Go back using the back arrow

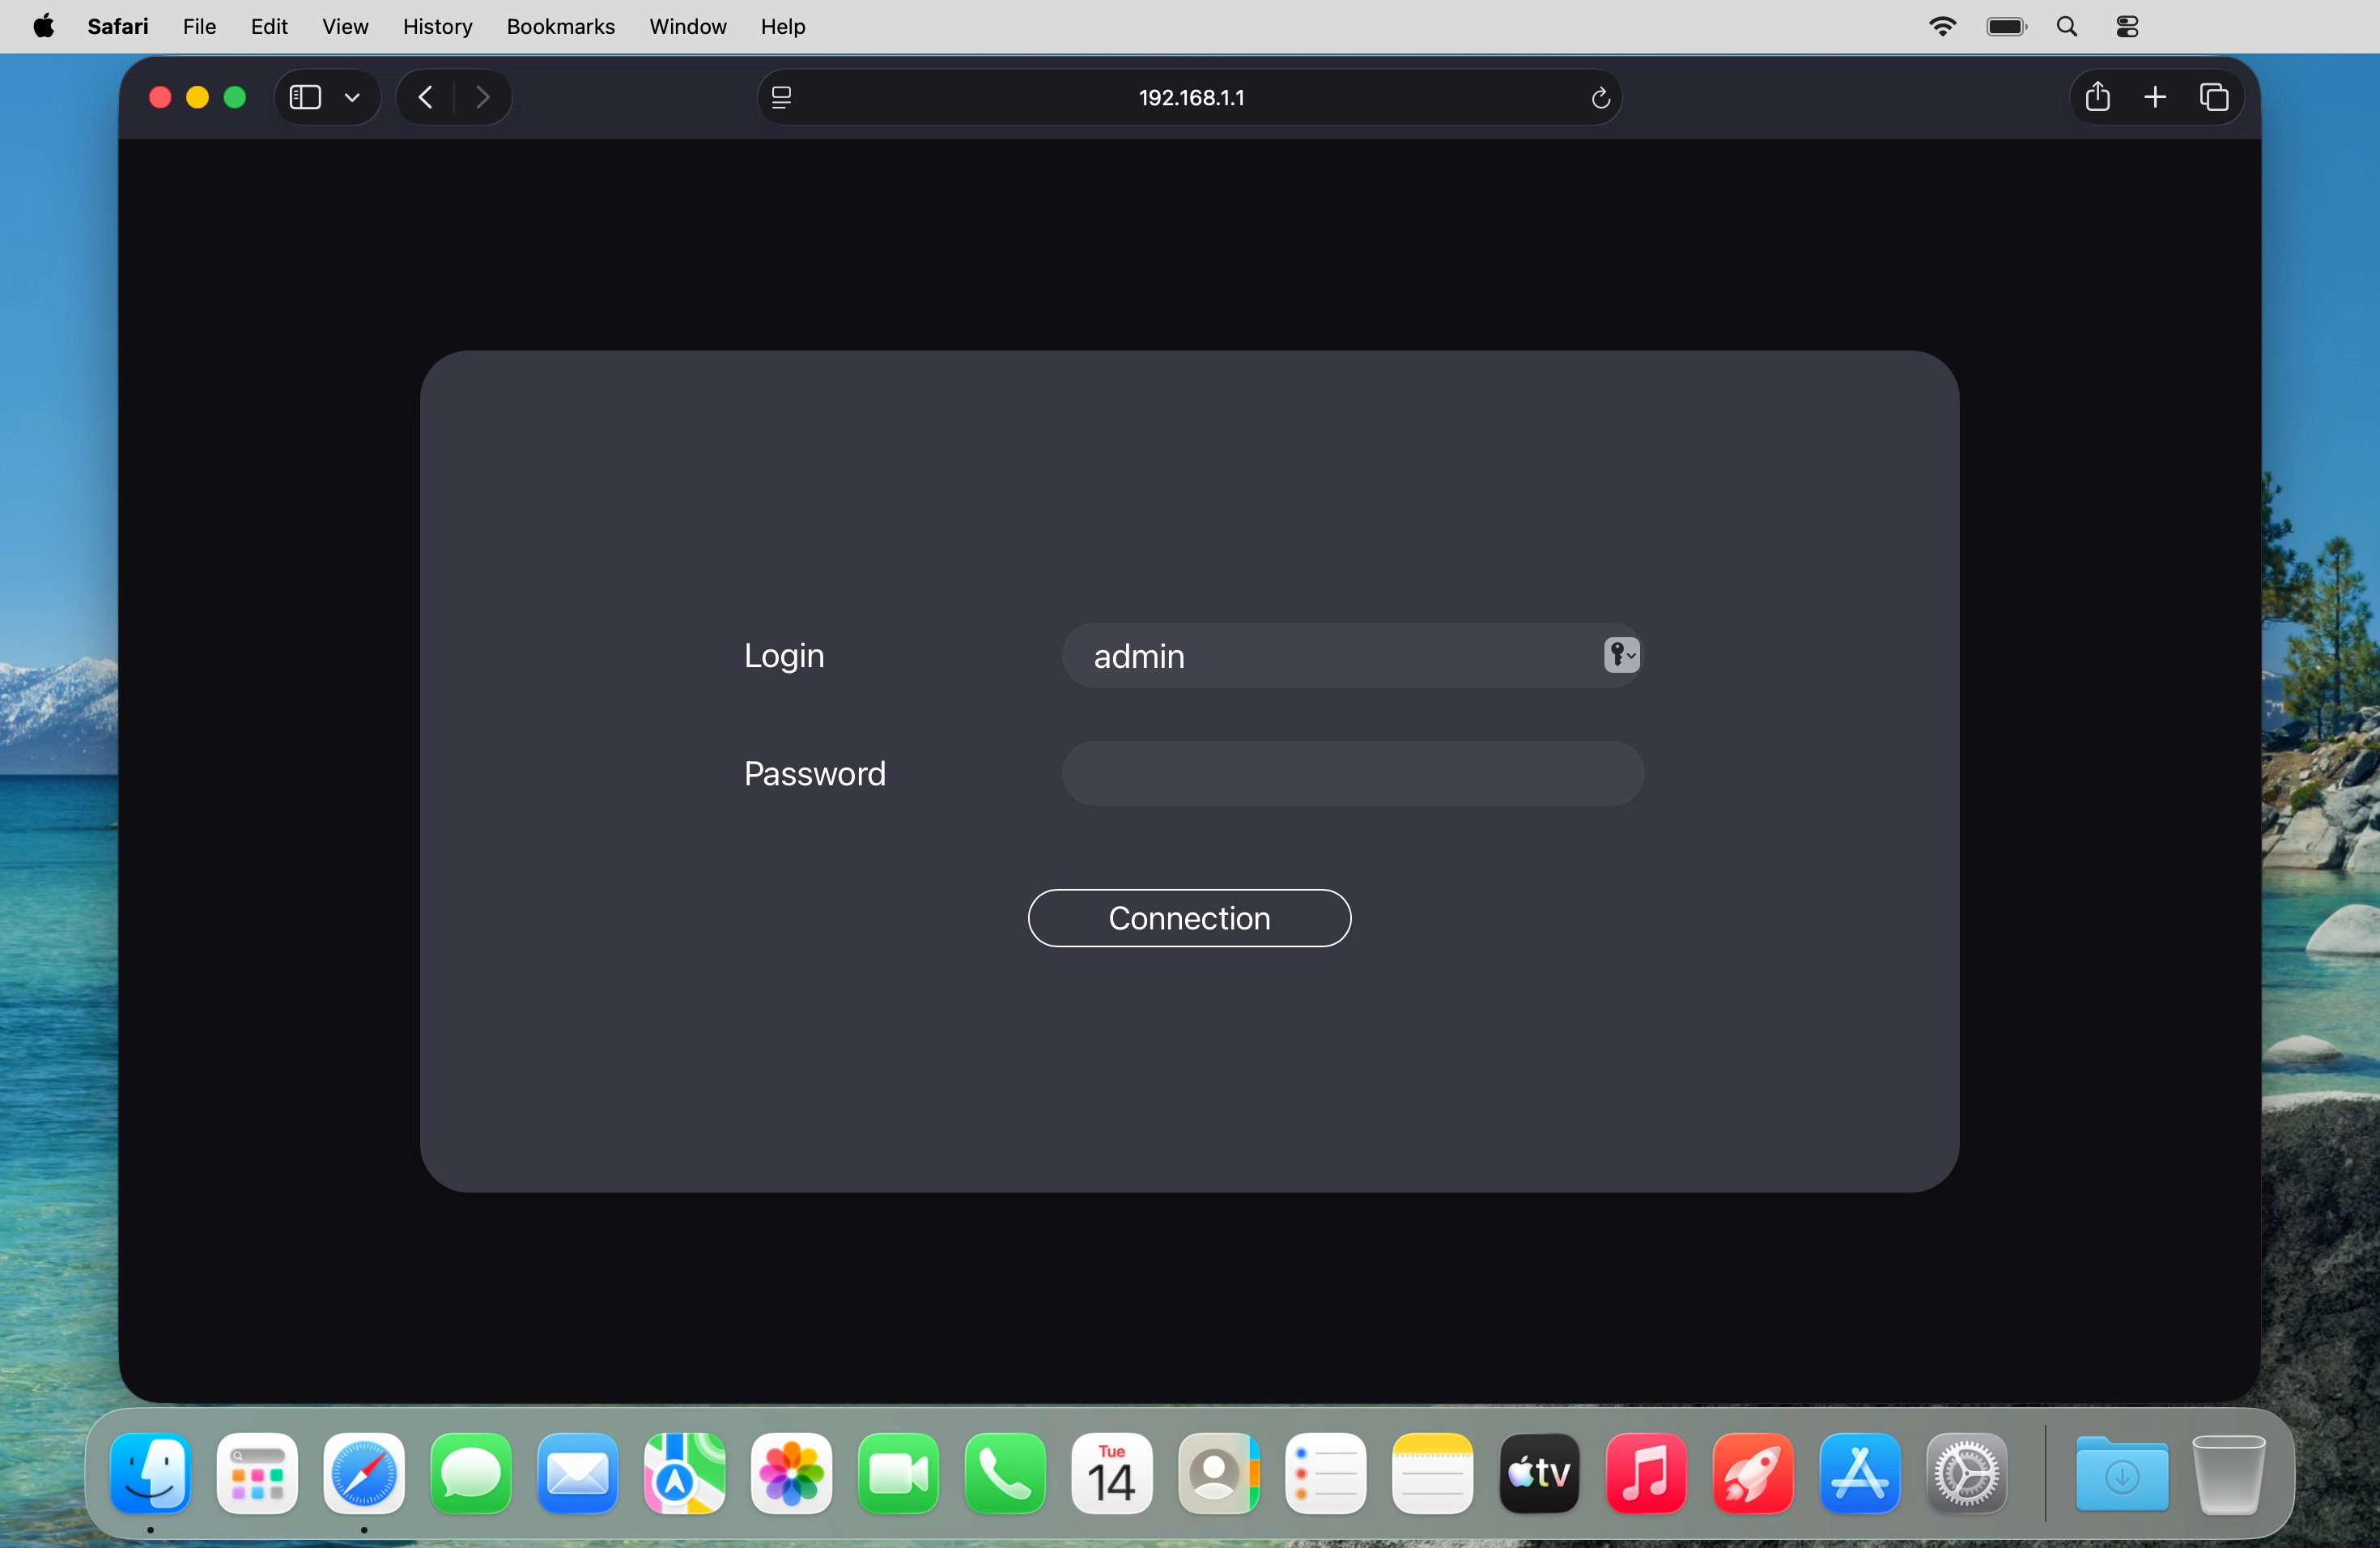[x=426, y=97]
